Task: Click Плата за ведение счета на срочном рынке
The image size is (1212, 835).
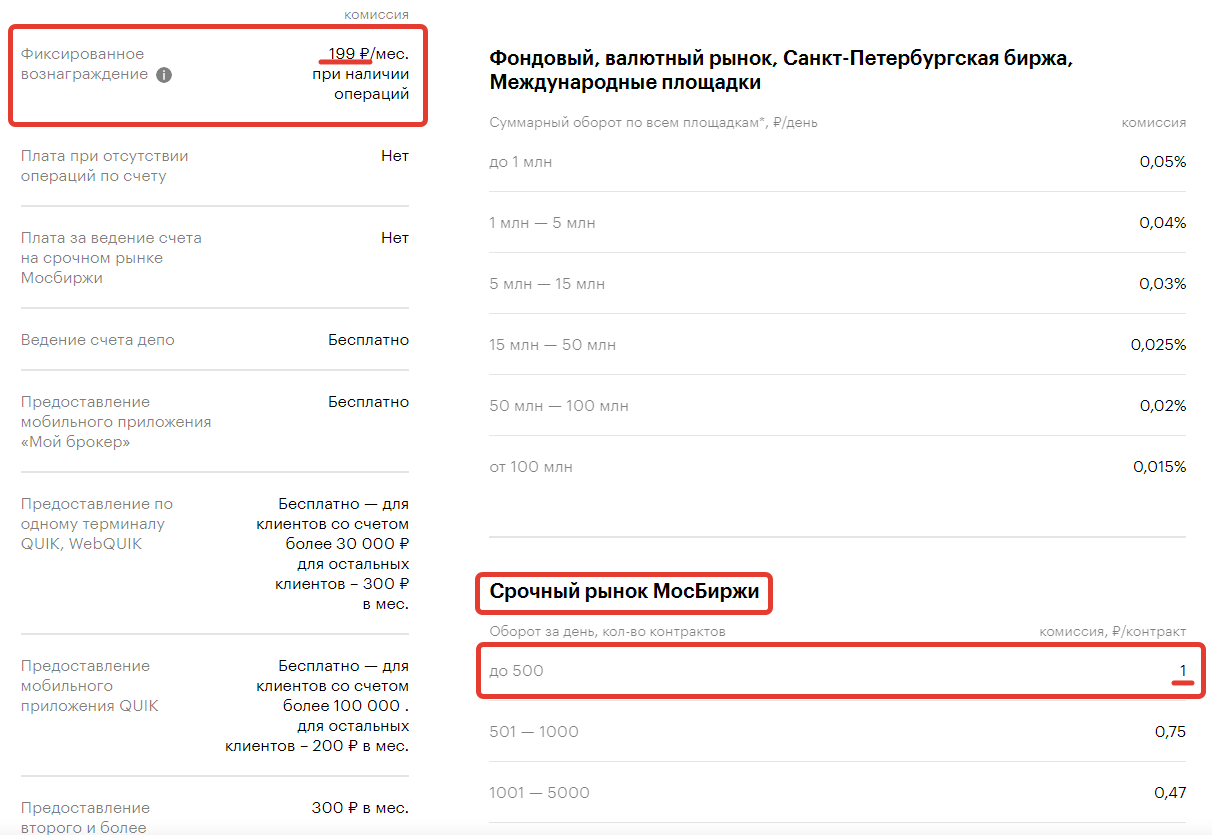Action: pyautogui.click(x=111, y=258)
